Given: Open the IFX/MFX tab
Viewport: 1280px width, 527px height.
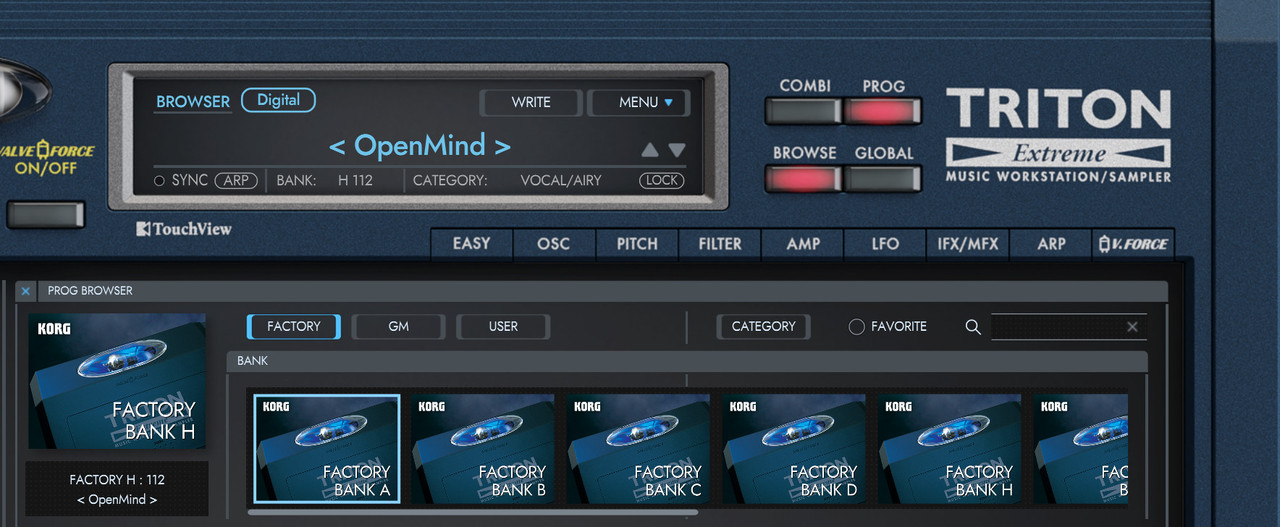Looking at the screenshot, I should 968,244.
